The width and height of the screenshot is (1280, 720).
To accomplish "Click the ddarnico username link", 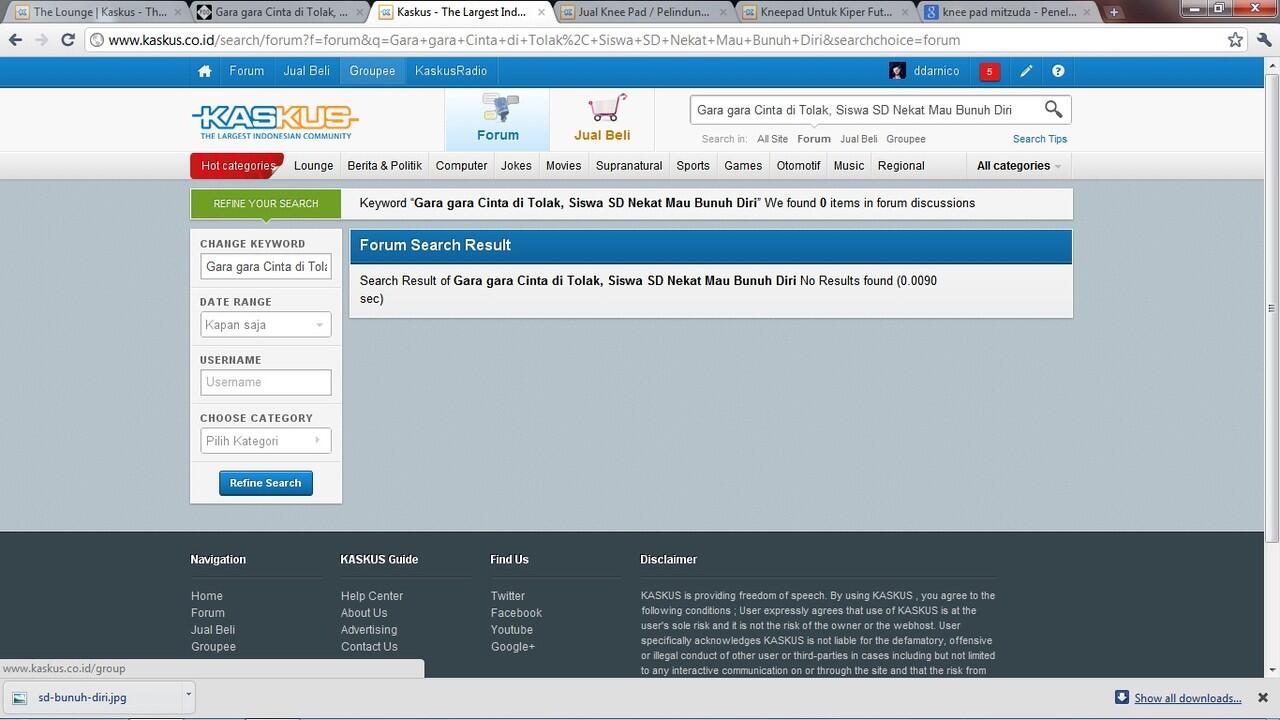I will tap(936, 71).
